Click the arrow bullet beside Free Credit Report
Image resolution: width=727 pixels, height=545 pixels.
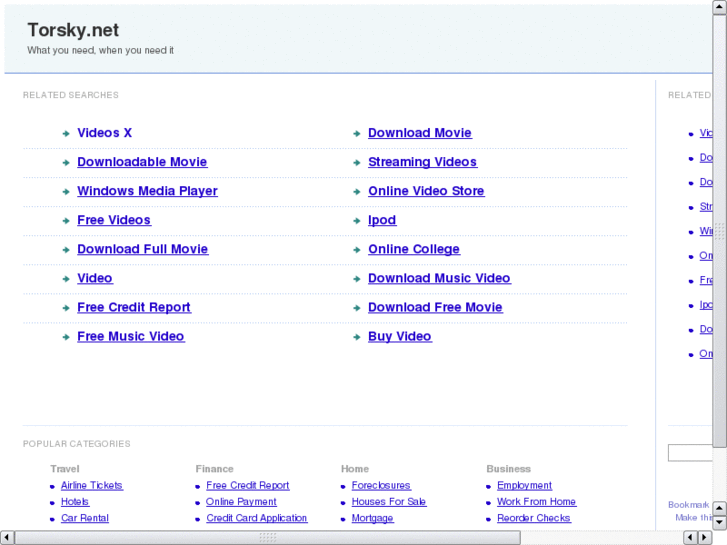(x=66, y=308)
